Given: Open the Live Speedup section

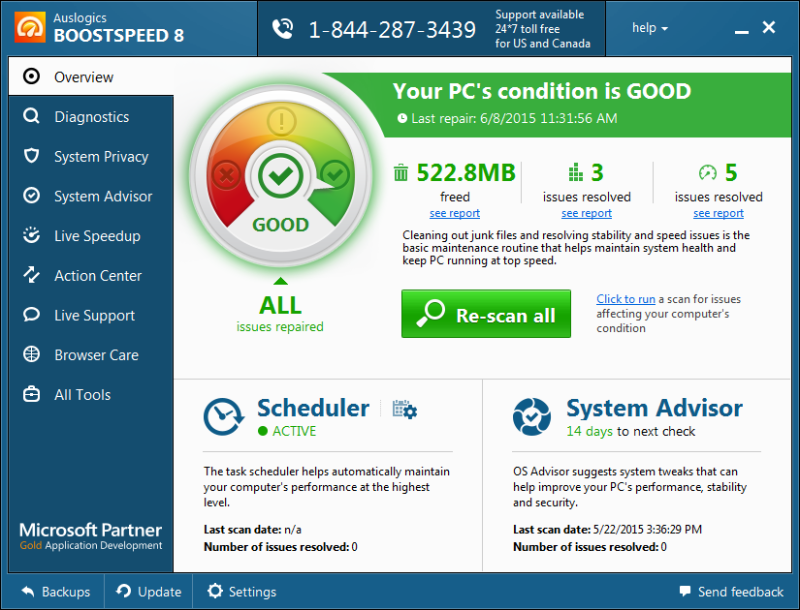Looking at the screenshot, I should click(30, 236).
